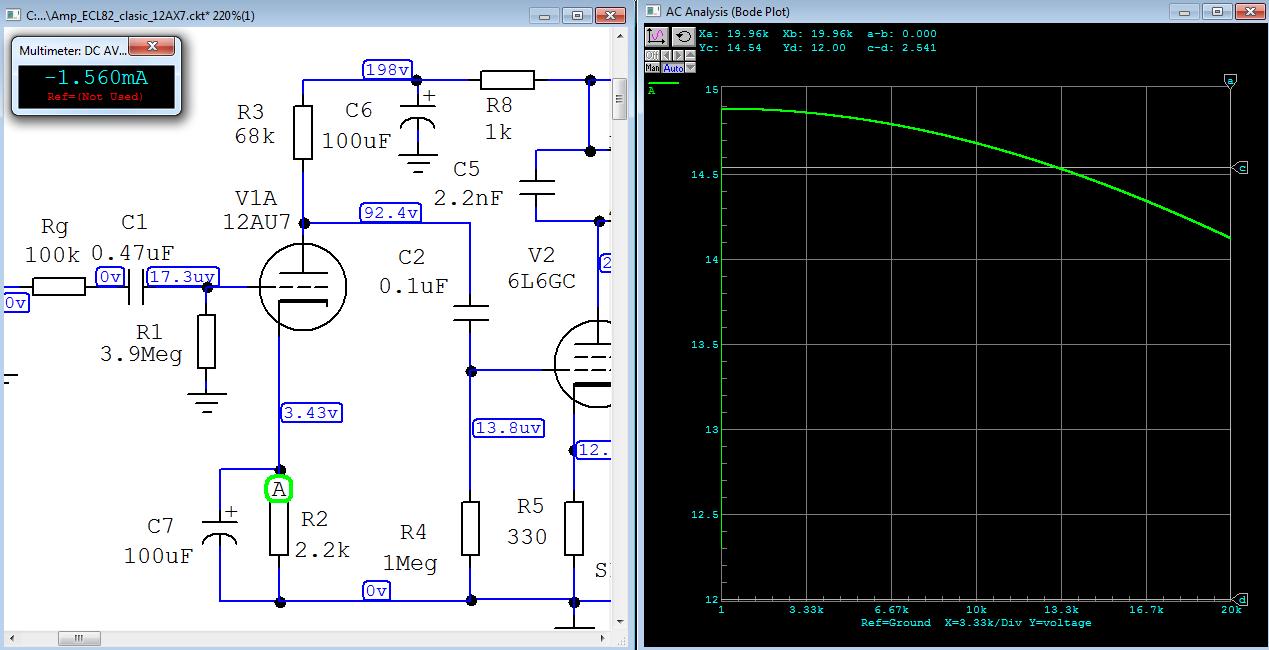This screenshot has width=1269, height=650.
Task: Close the AC Analysis Bode Plot window
Action: (1249, 11)
